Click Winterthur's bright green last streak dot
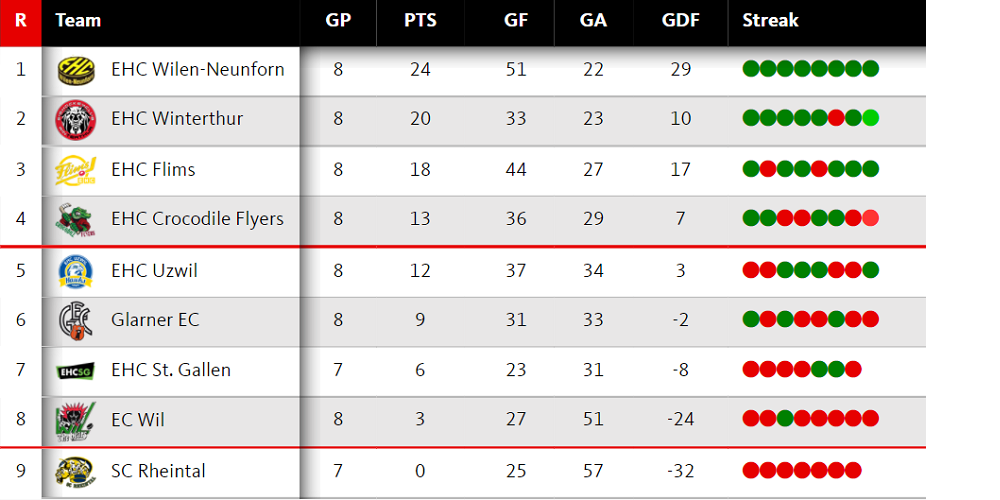The width and height of the screenshot is (1000, 500). pos(871,118)
